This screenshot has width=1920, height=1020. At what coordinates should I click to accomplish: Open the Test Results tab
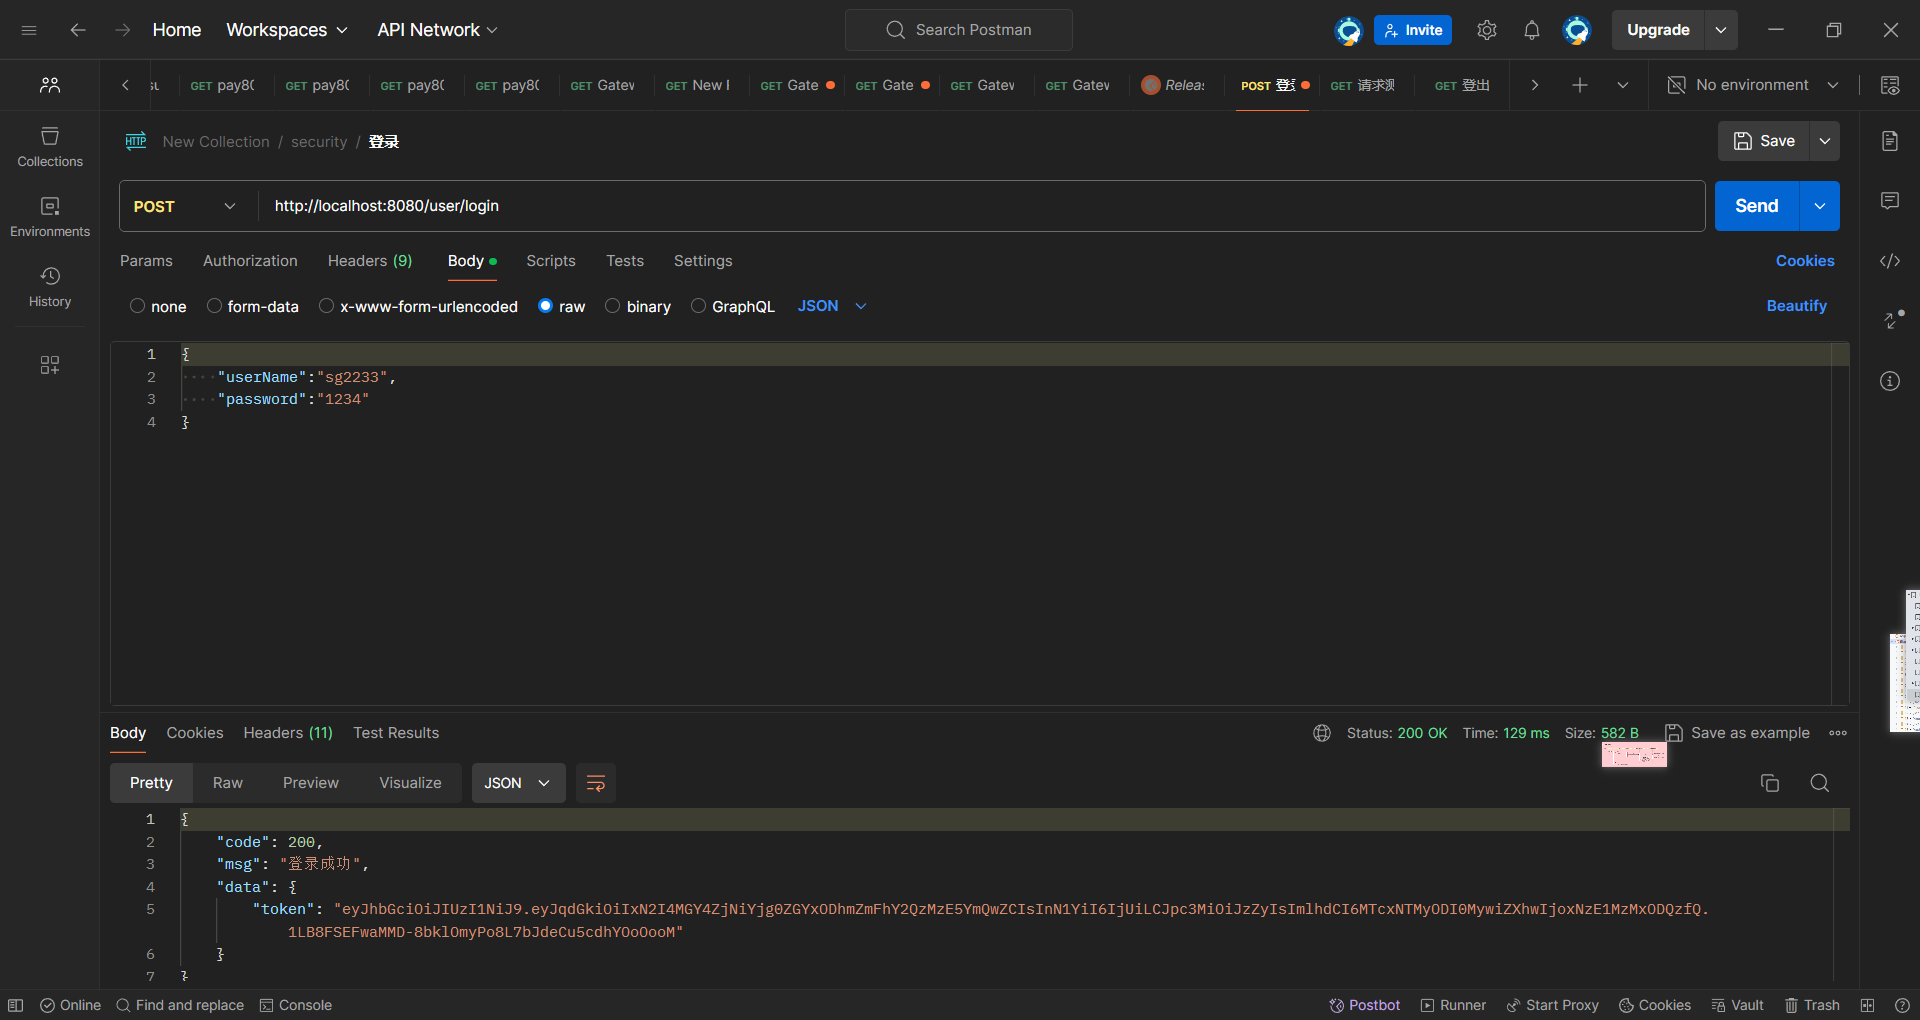396,733
